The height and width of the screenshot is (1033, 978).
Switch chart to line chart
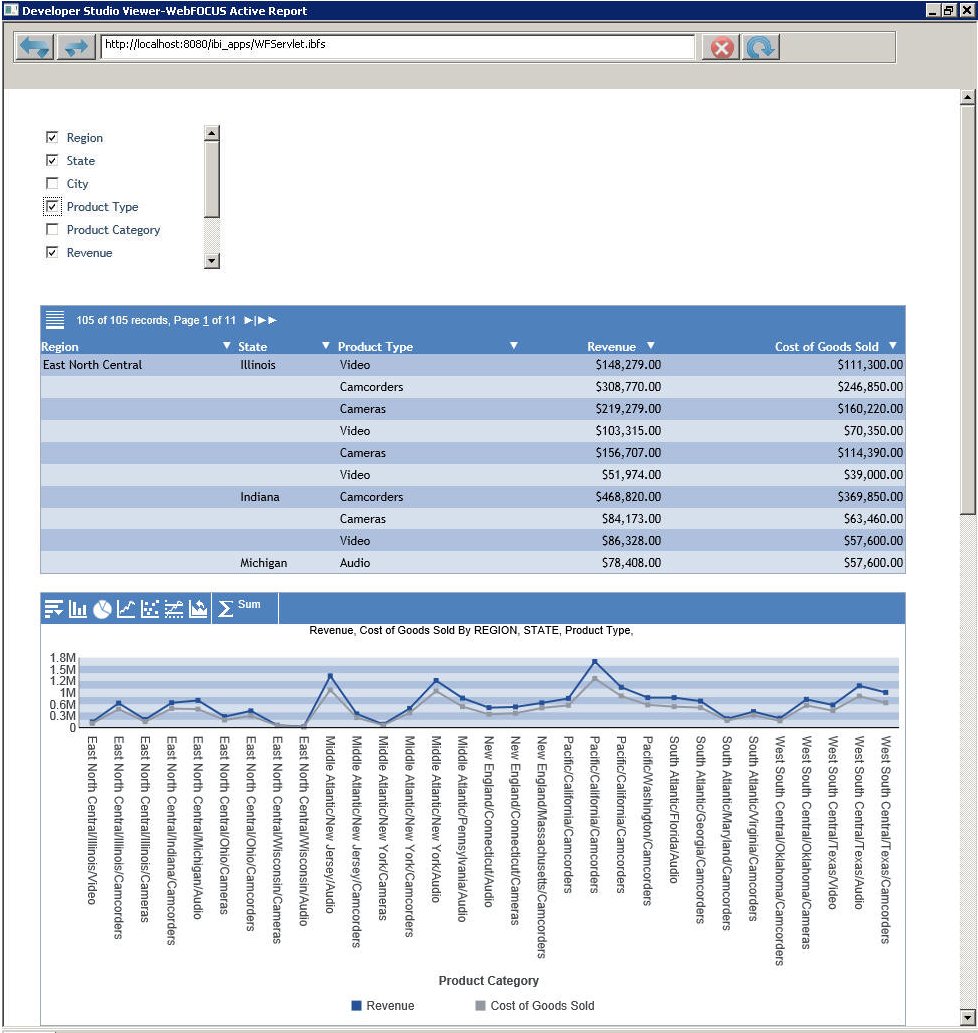126,609
